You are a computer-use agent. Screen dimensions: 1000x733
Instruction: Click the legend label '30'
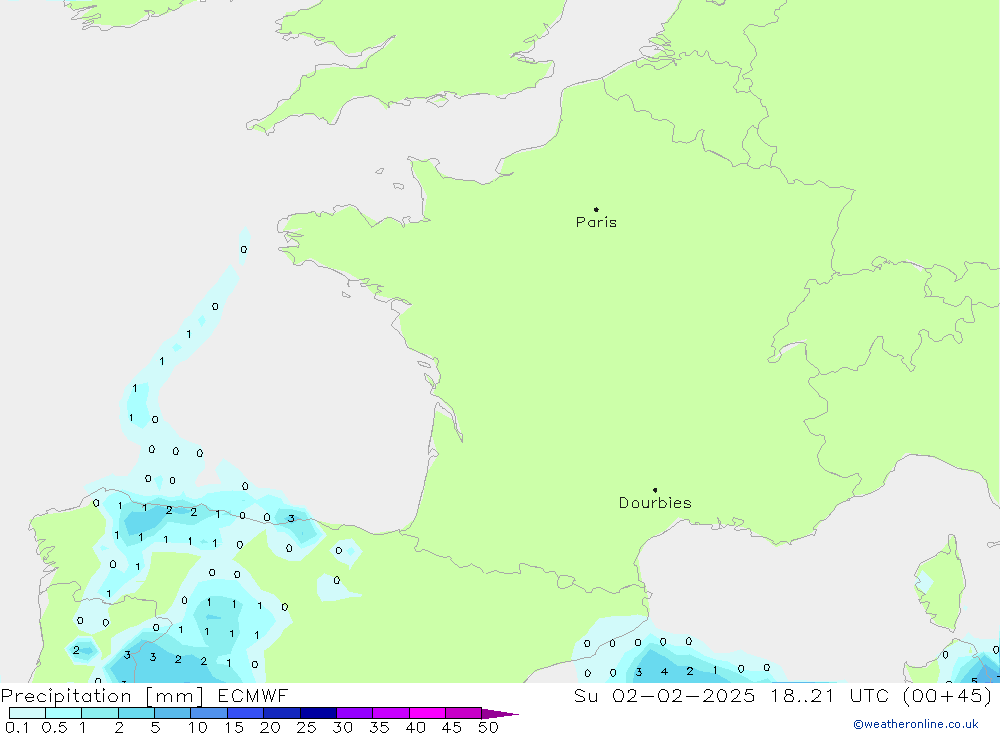click(x=342, y=727)
